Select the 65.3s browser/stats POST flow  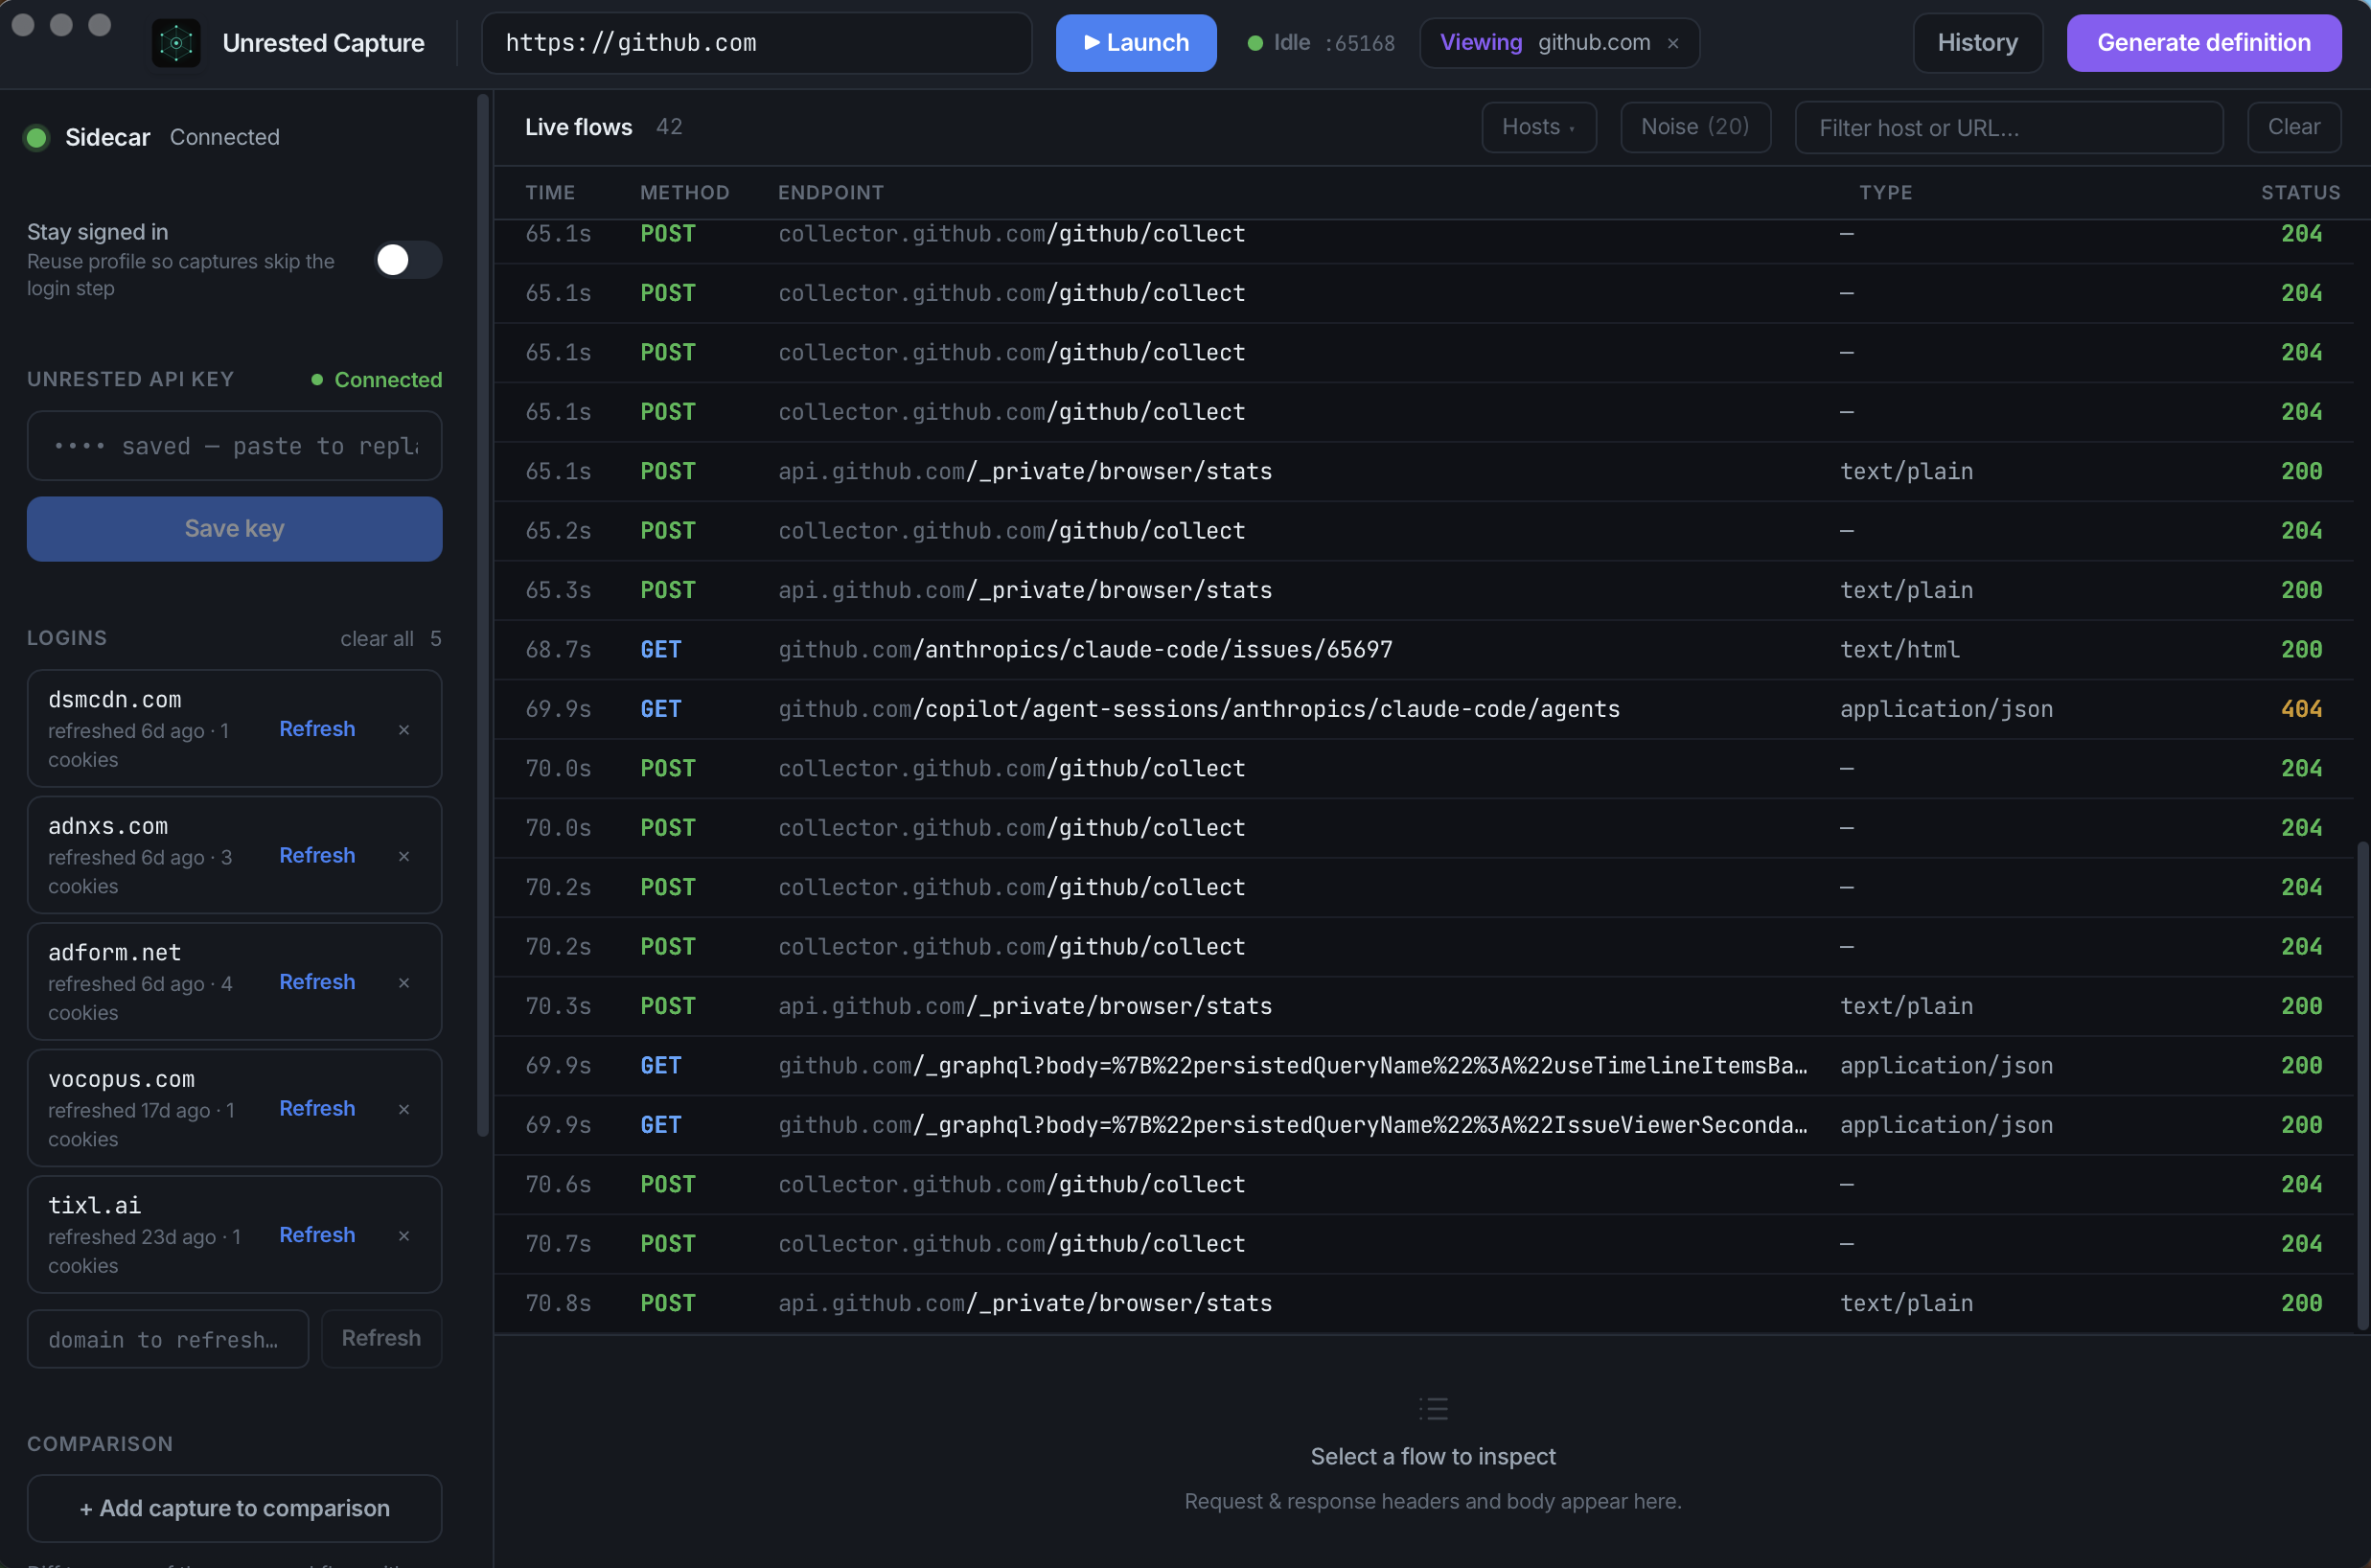(1424, 590)
